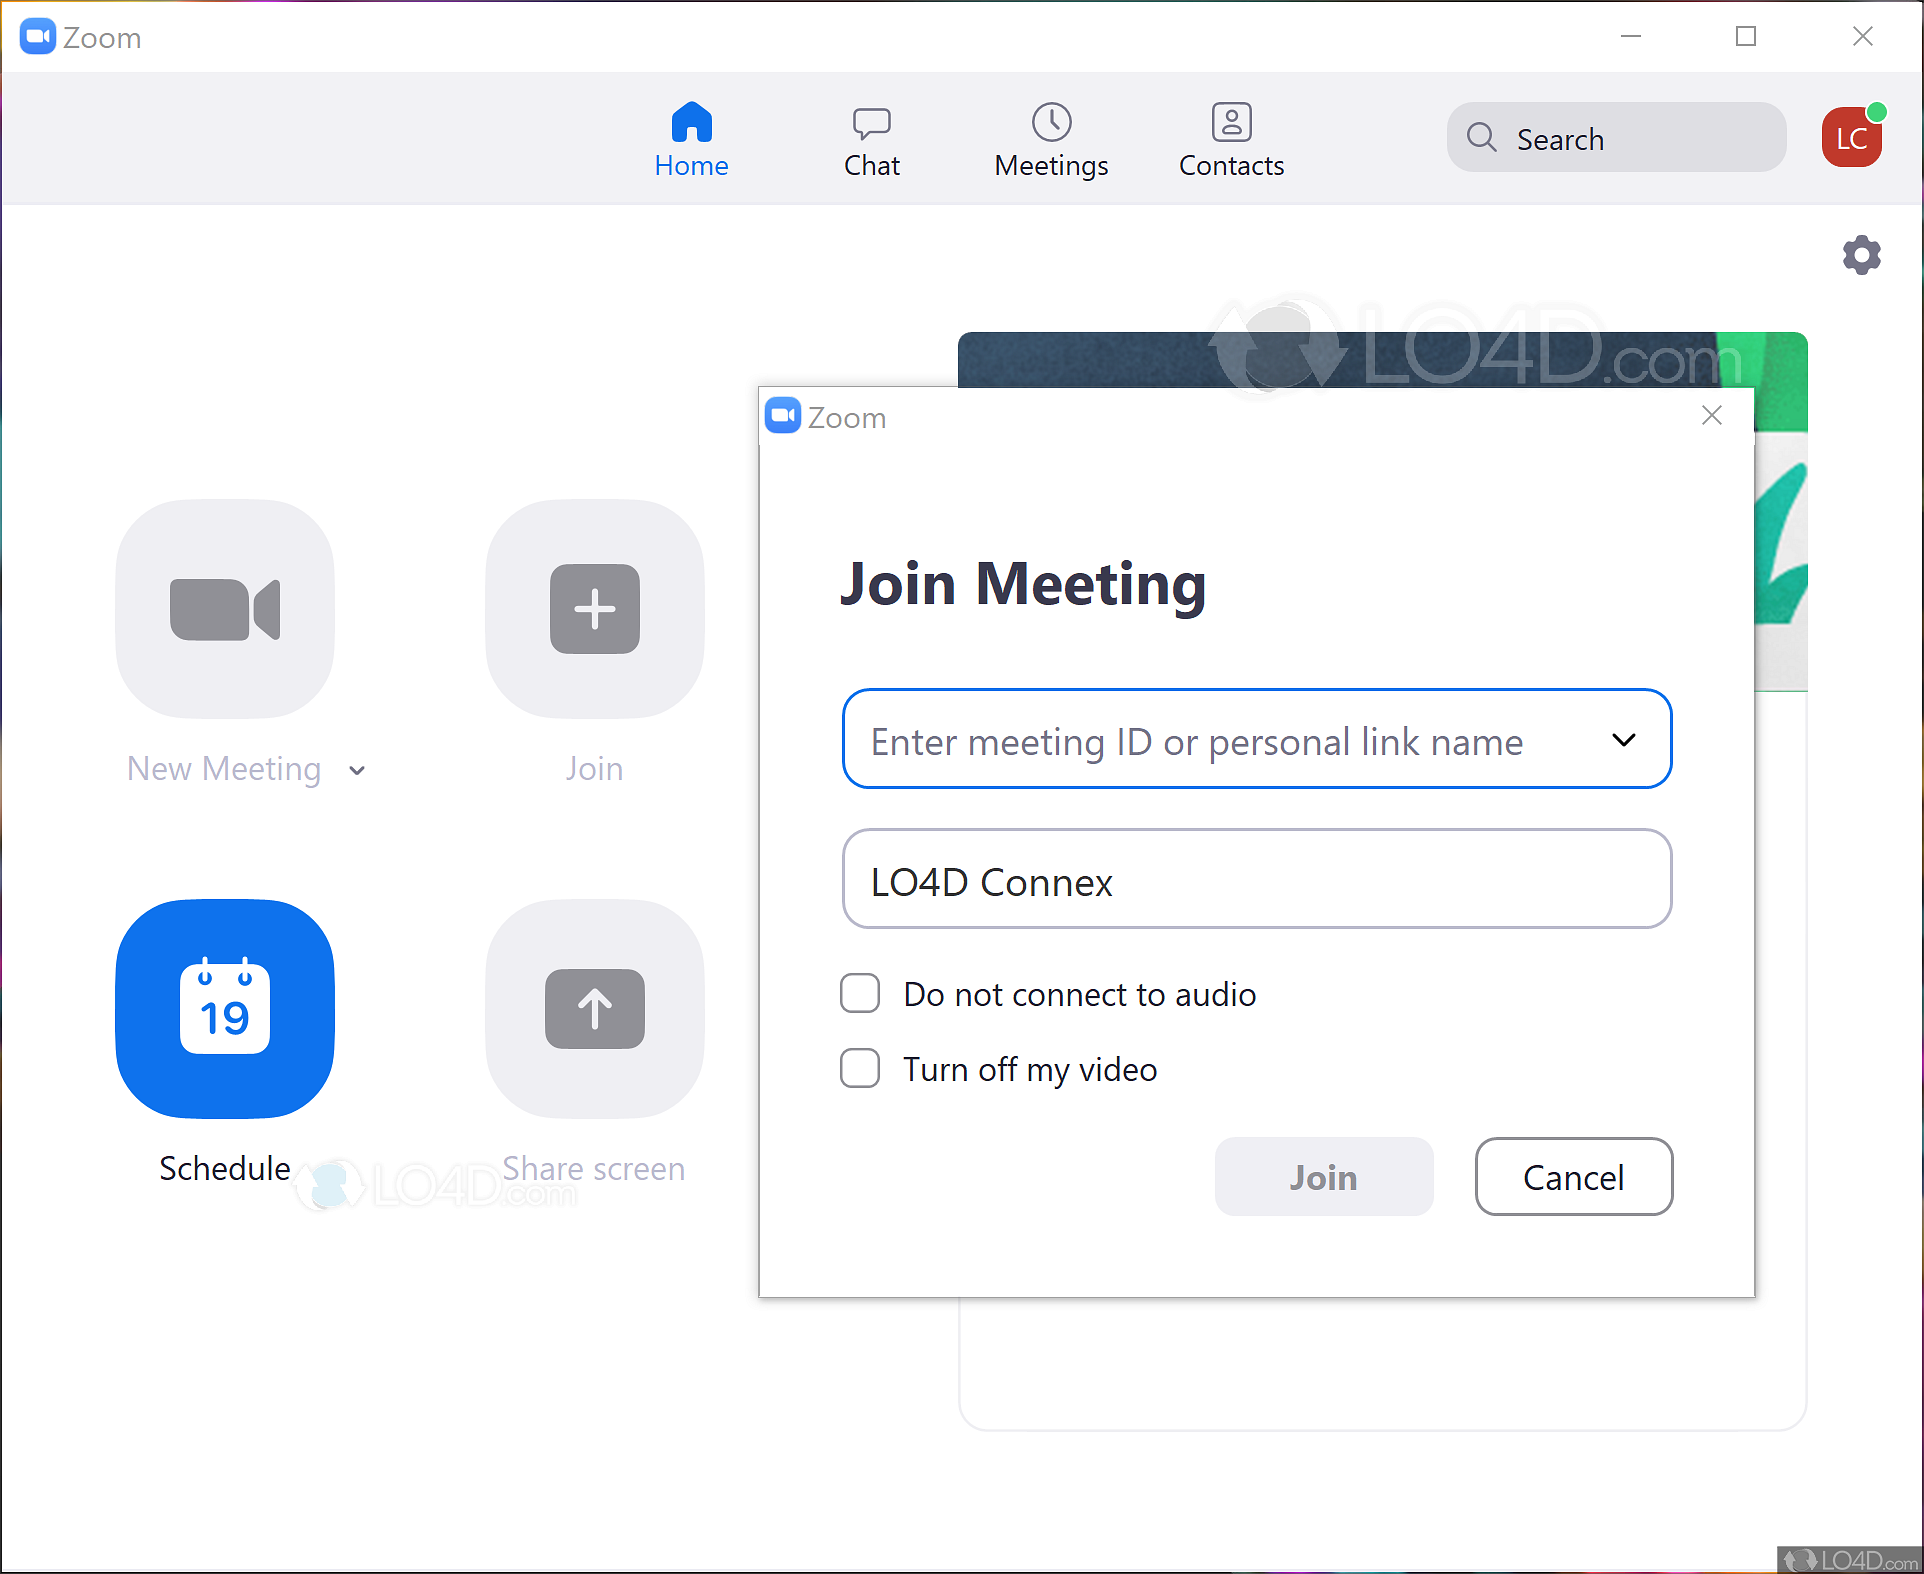Check Turn off my video
The width and height of the screenshot is (1924, 1574).
pos(859,1068)
